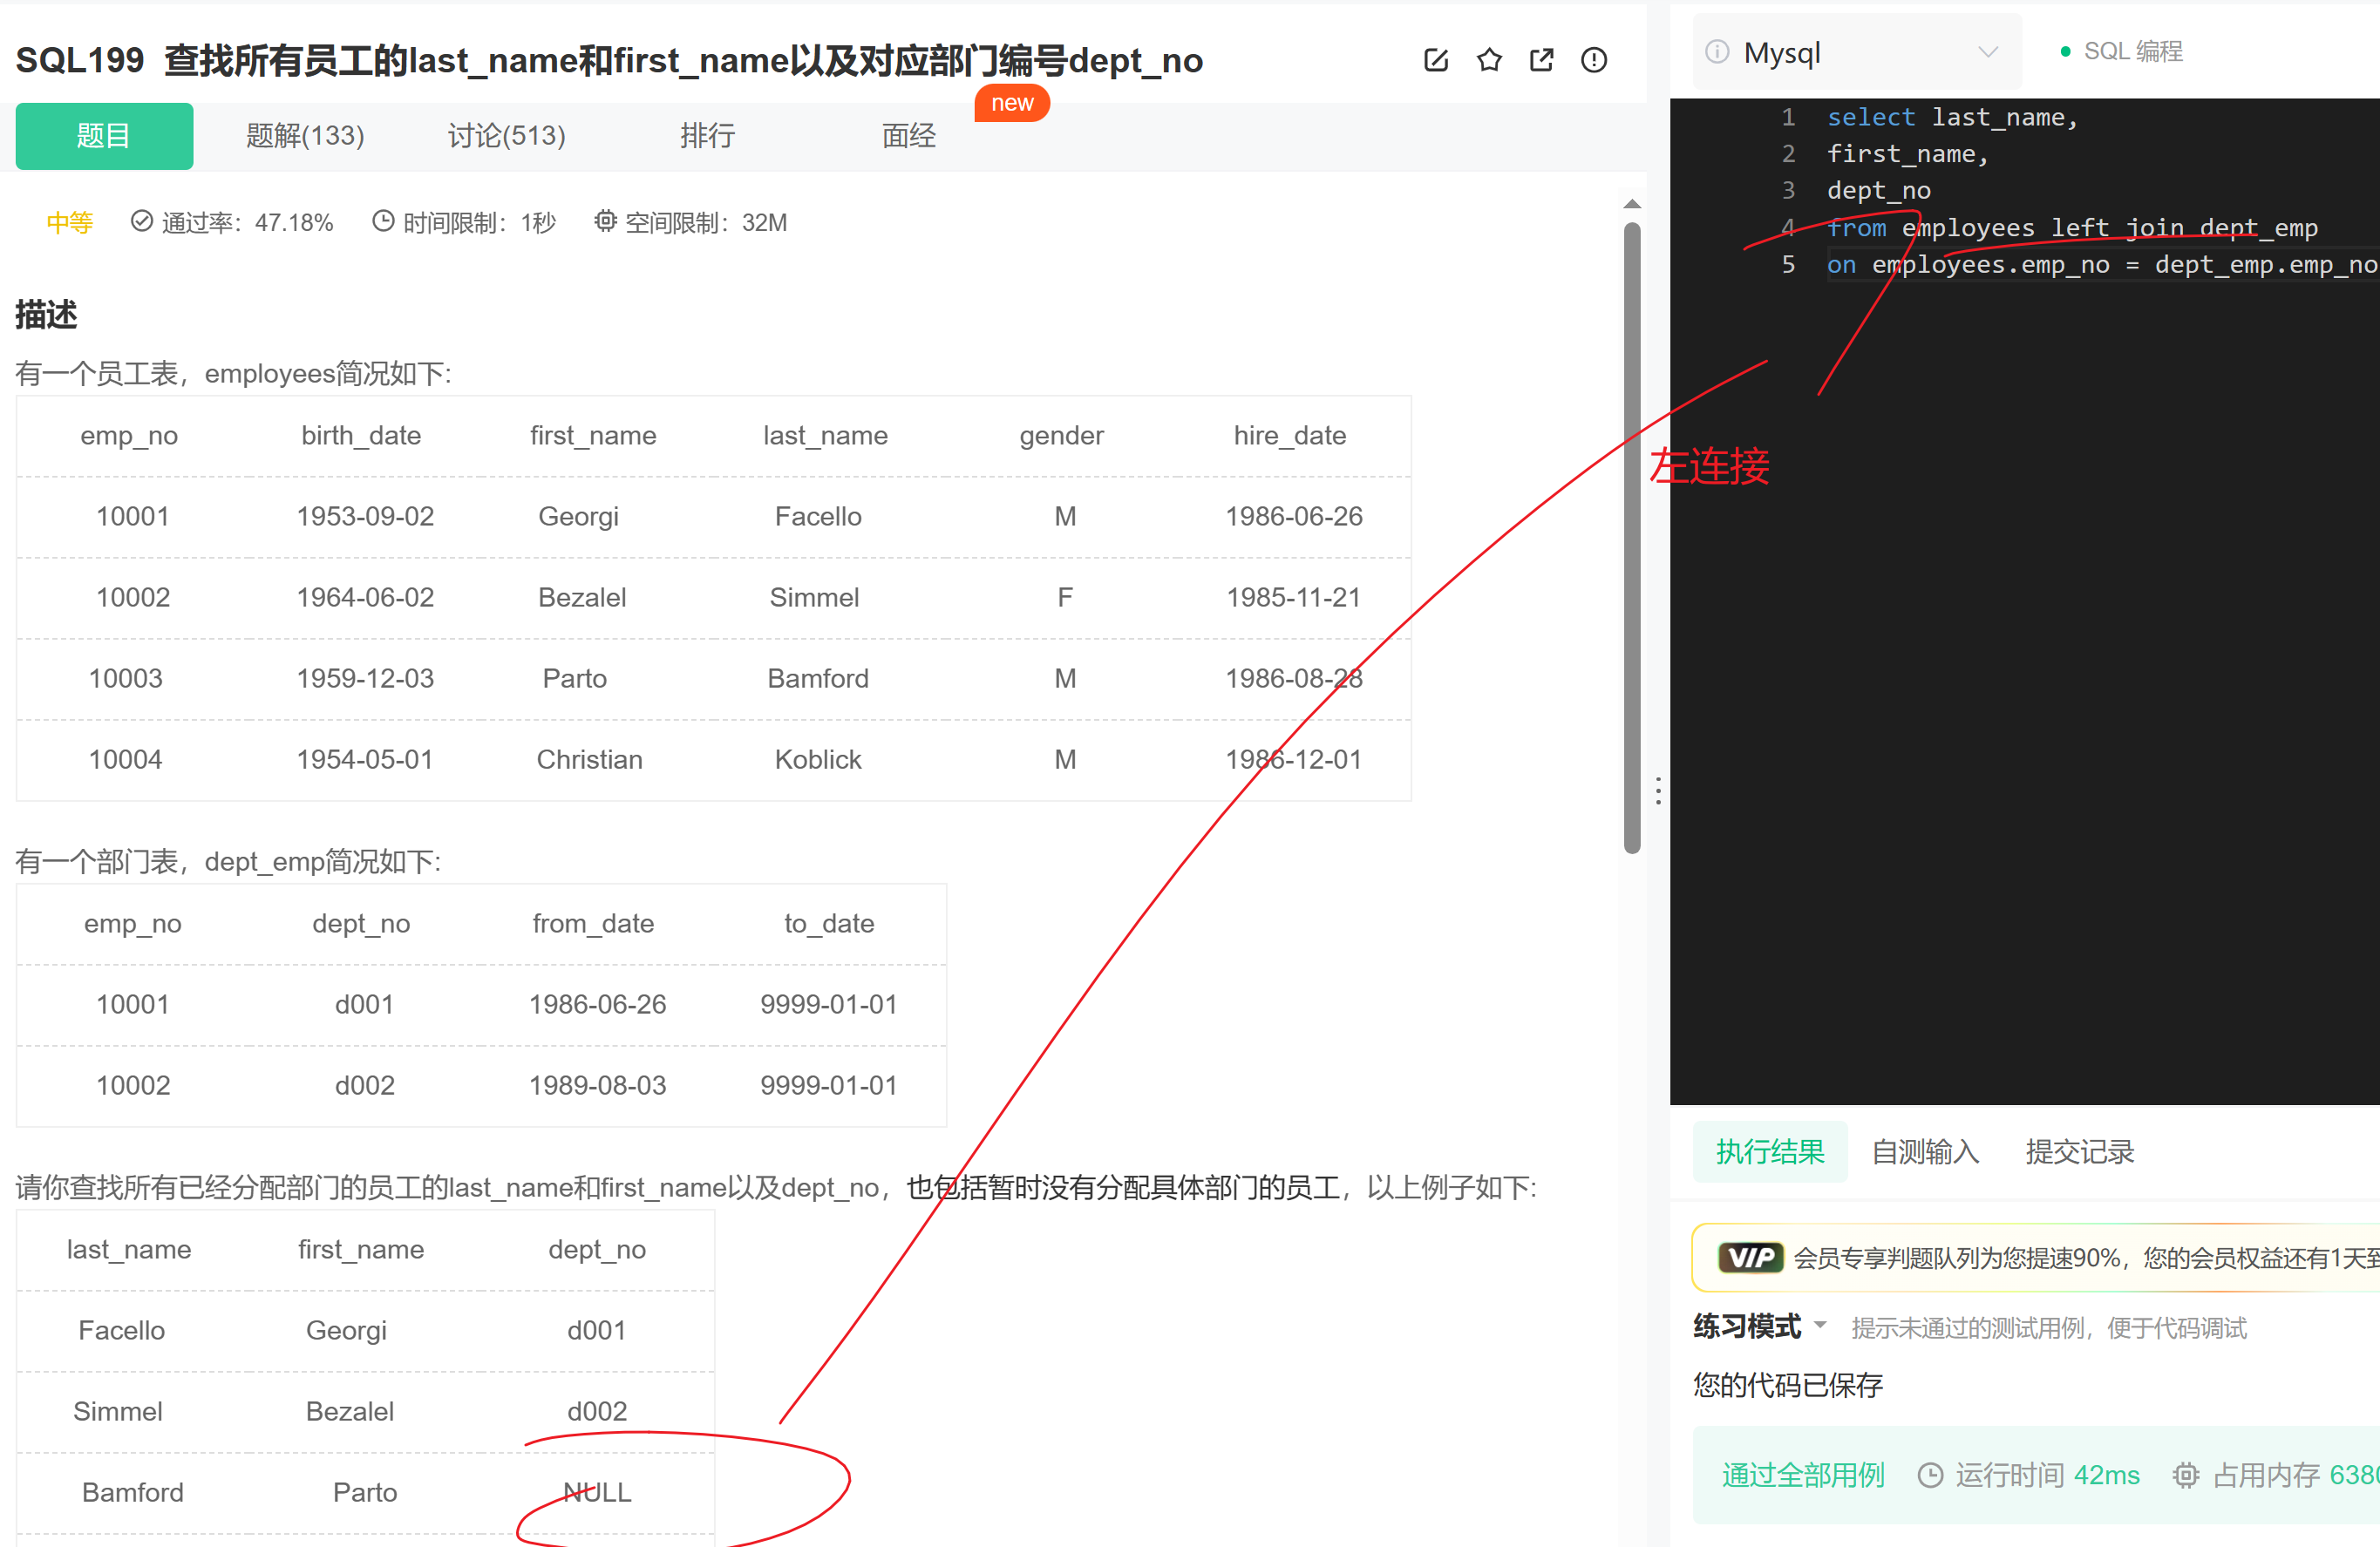Viewport: 2380px width, 1547px height.
Task: Favorite the problem with the star icon
Action: [x=1489, y=60]
